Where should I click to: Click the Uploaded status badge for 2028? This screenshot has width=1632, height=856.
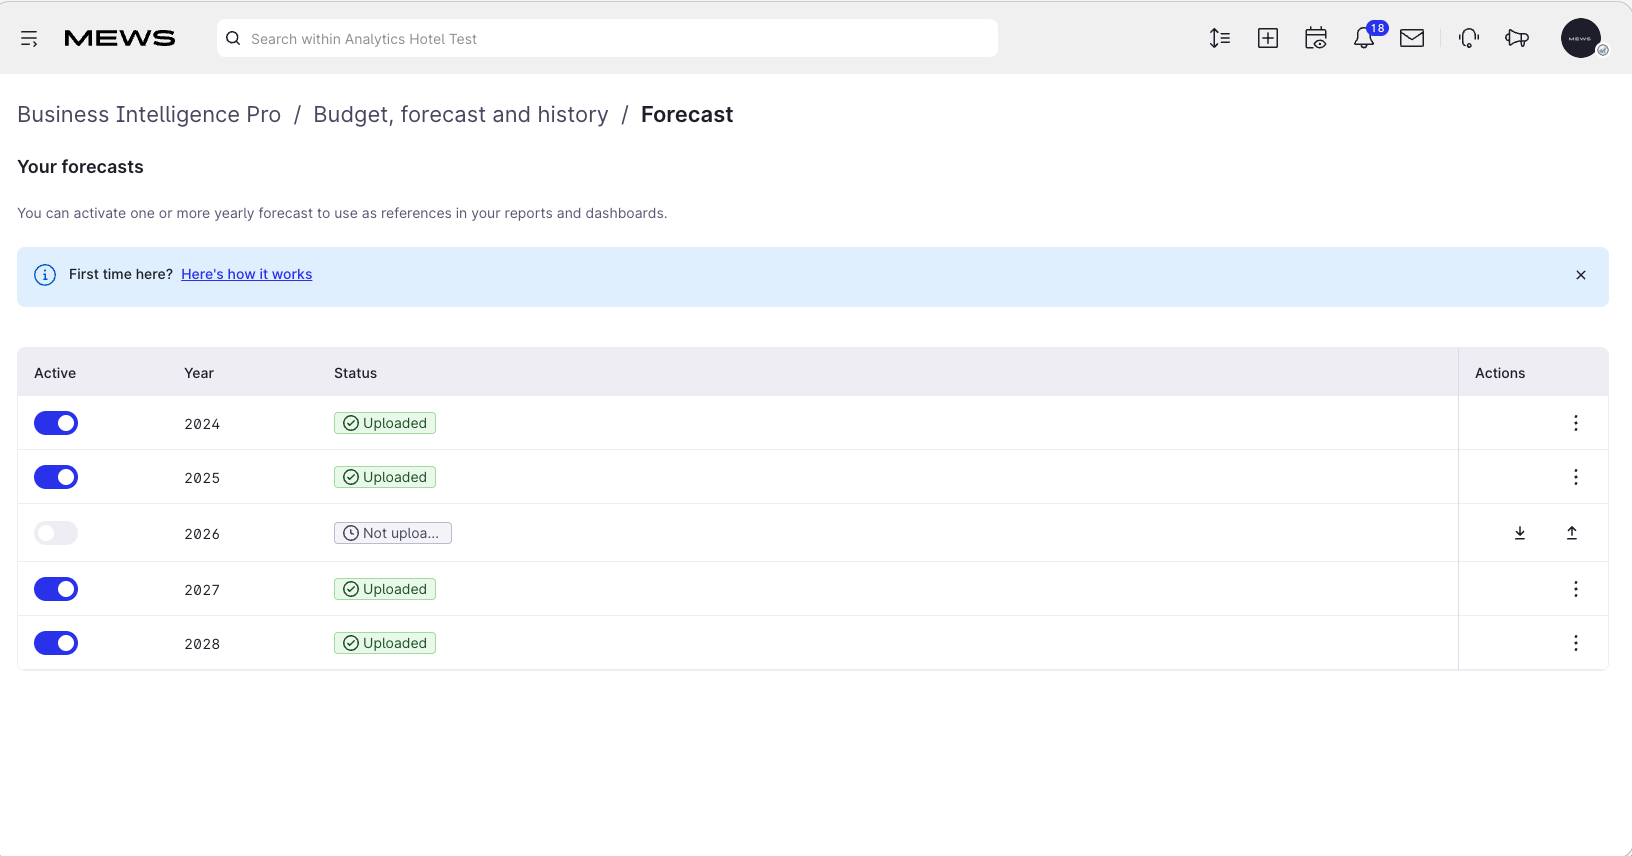click(x=385, y=643)
